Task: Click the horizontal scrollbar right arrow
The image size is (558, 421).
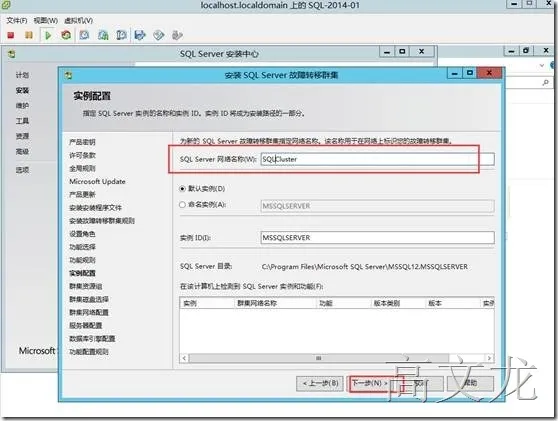Action: pyautogui.click(x=489, y=358)
